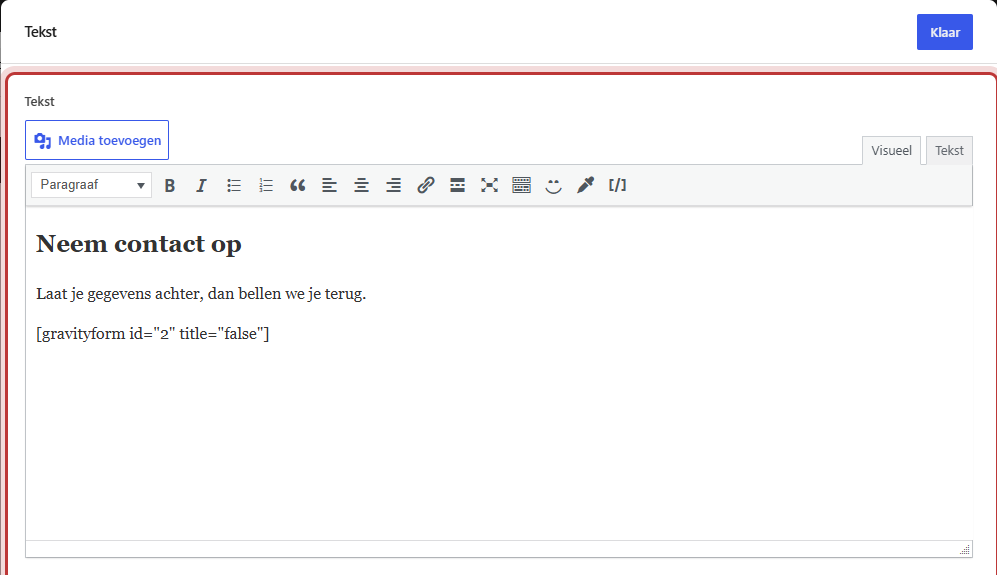This screenshot has width=997, height=575.
Task: Toggle the extra toolbar row
Action: 521,185
